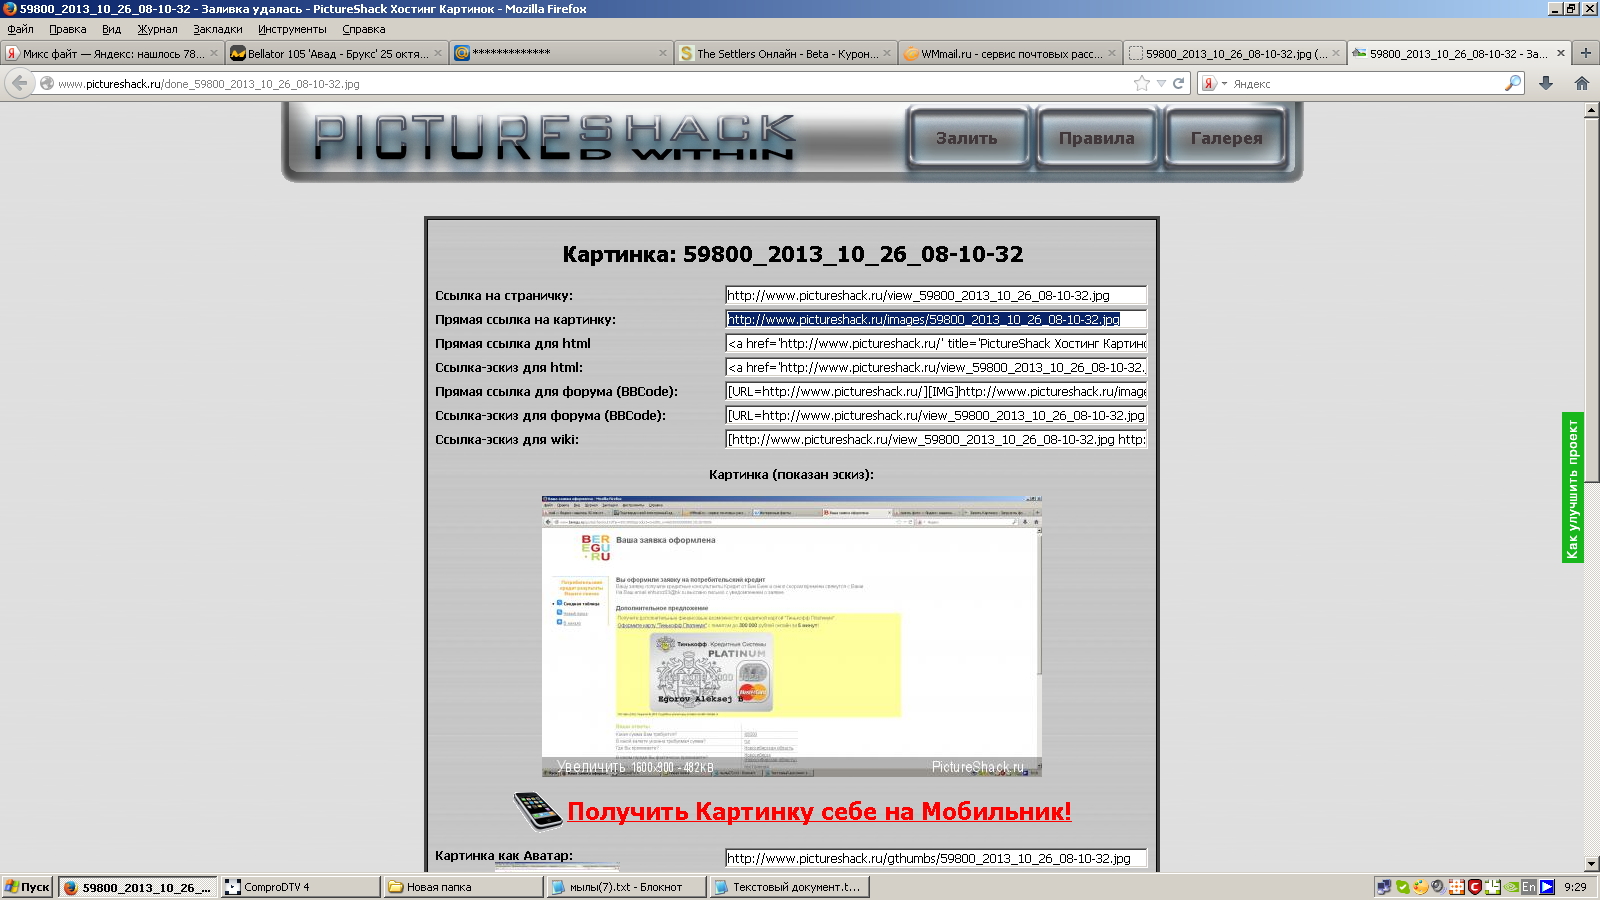The image size is (1600, 900).
Task: Switch to ComproDTV 4 in taskbar
Action: pos(300,887)
